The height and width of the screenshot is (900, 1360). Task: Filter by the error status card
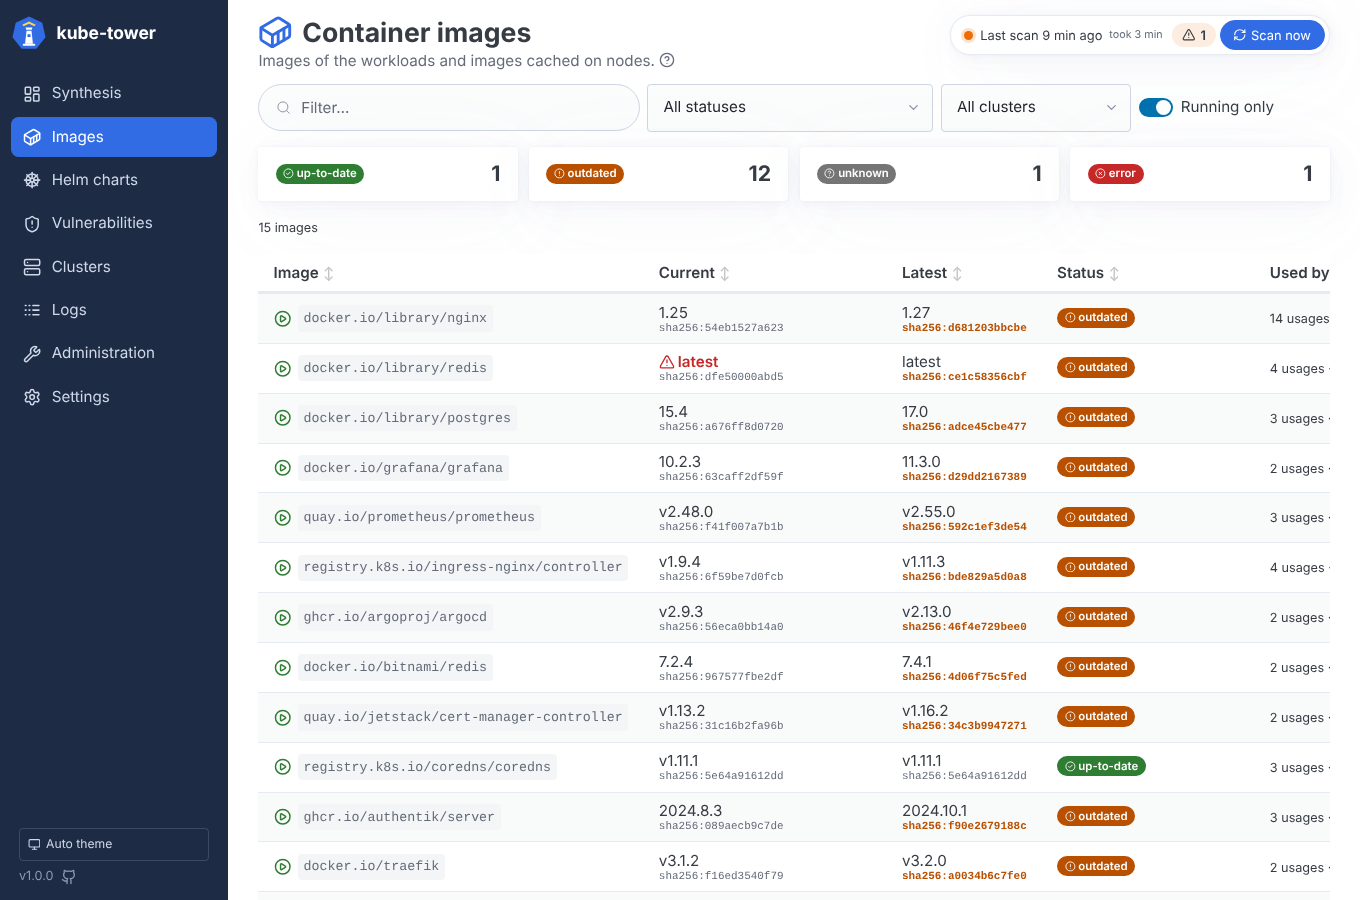(x=1200, y=174)
